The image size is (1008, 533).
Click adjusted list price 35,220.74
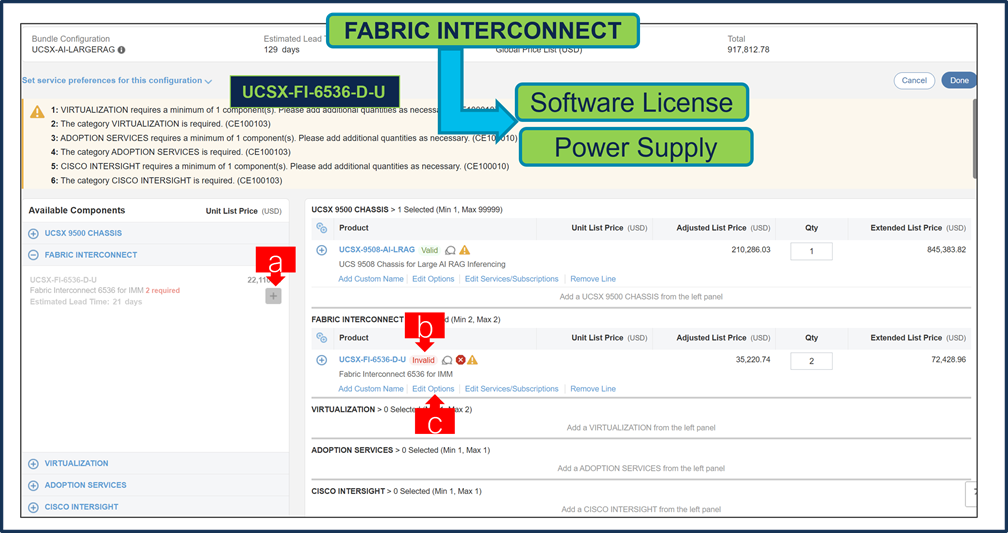[x=753, y=359]
